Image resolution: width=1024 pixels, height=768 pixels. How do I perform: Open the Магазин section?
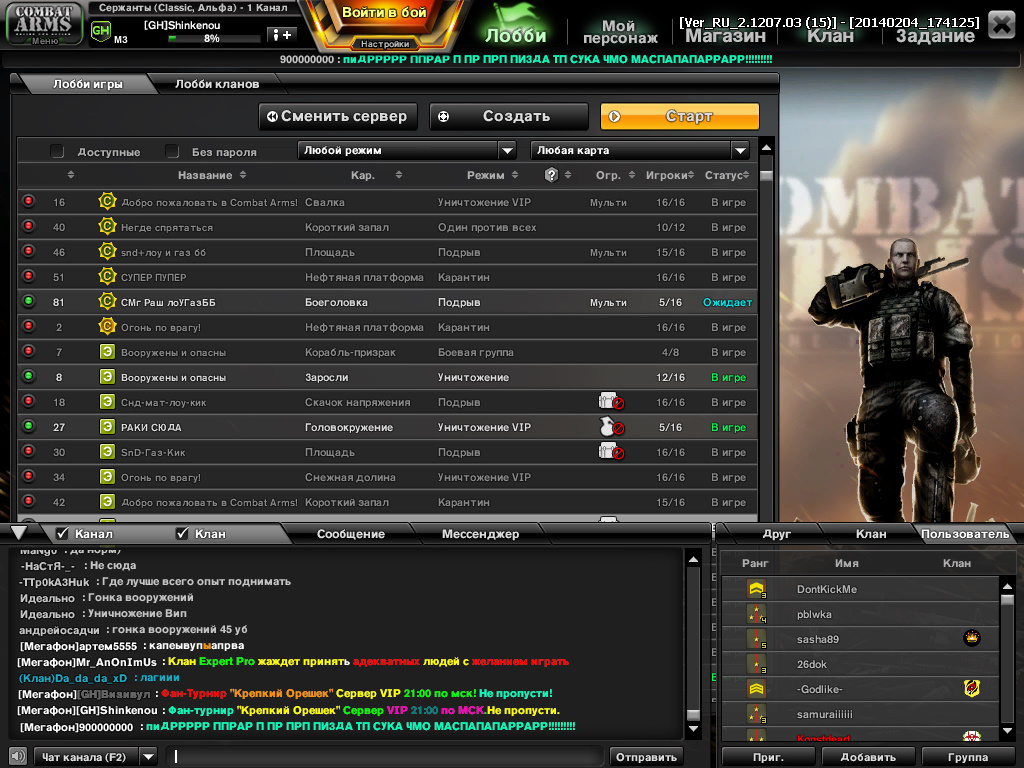(x=726, y=36)
